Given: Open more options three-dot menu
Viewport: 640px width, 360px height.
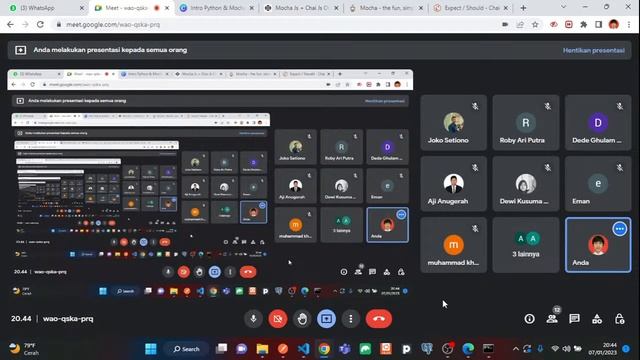Looking at the screenshot, I should pos(351,319).
